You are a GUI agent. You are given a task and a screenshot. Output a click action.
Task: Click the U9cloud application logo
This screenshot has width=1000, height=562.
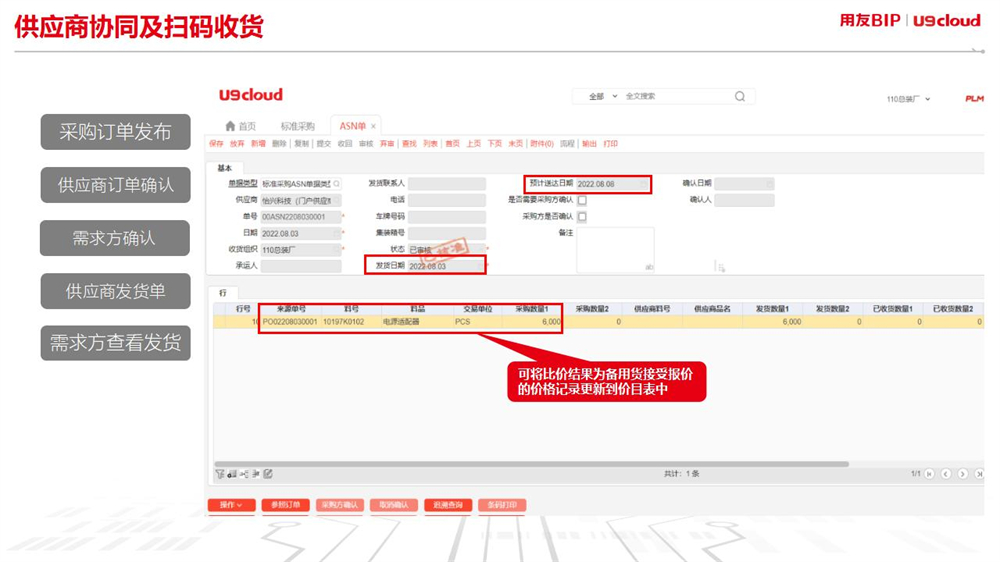pos(251,95)
